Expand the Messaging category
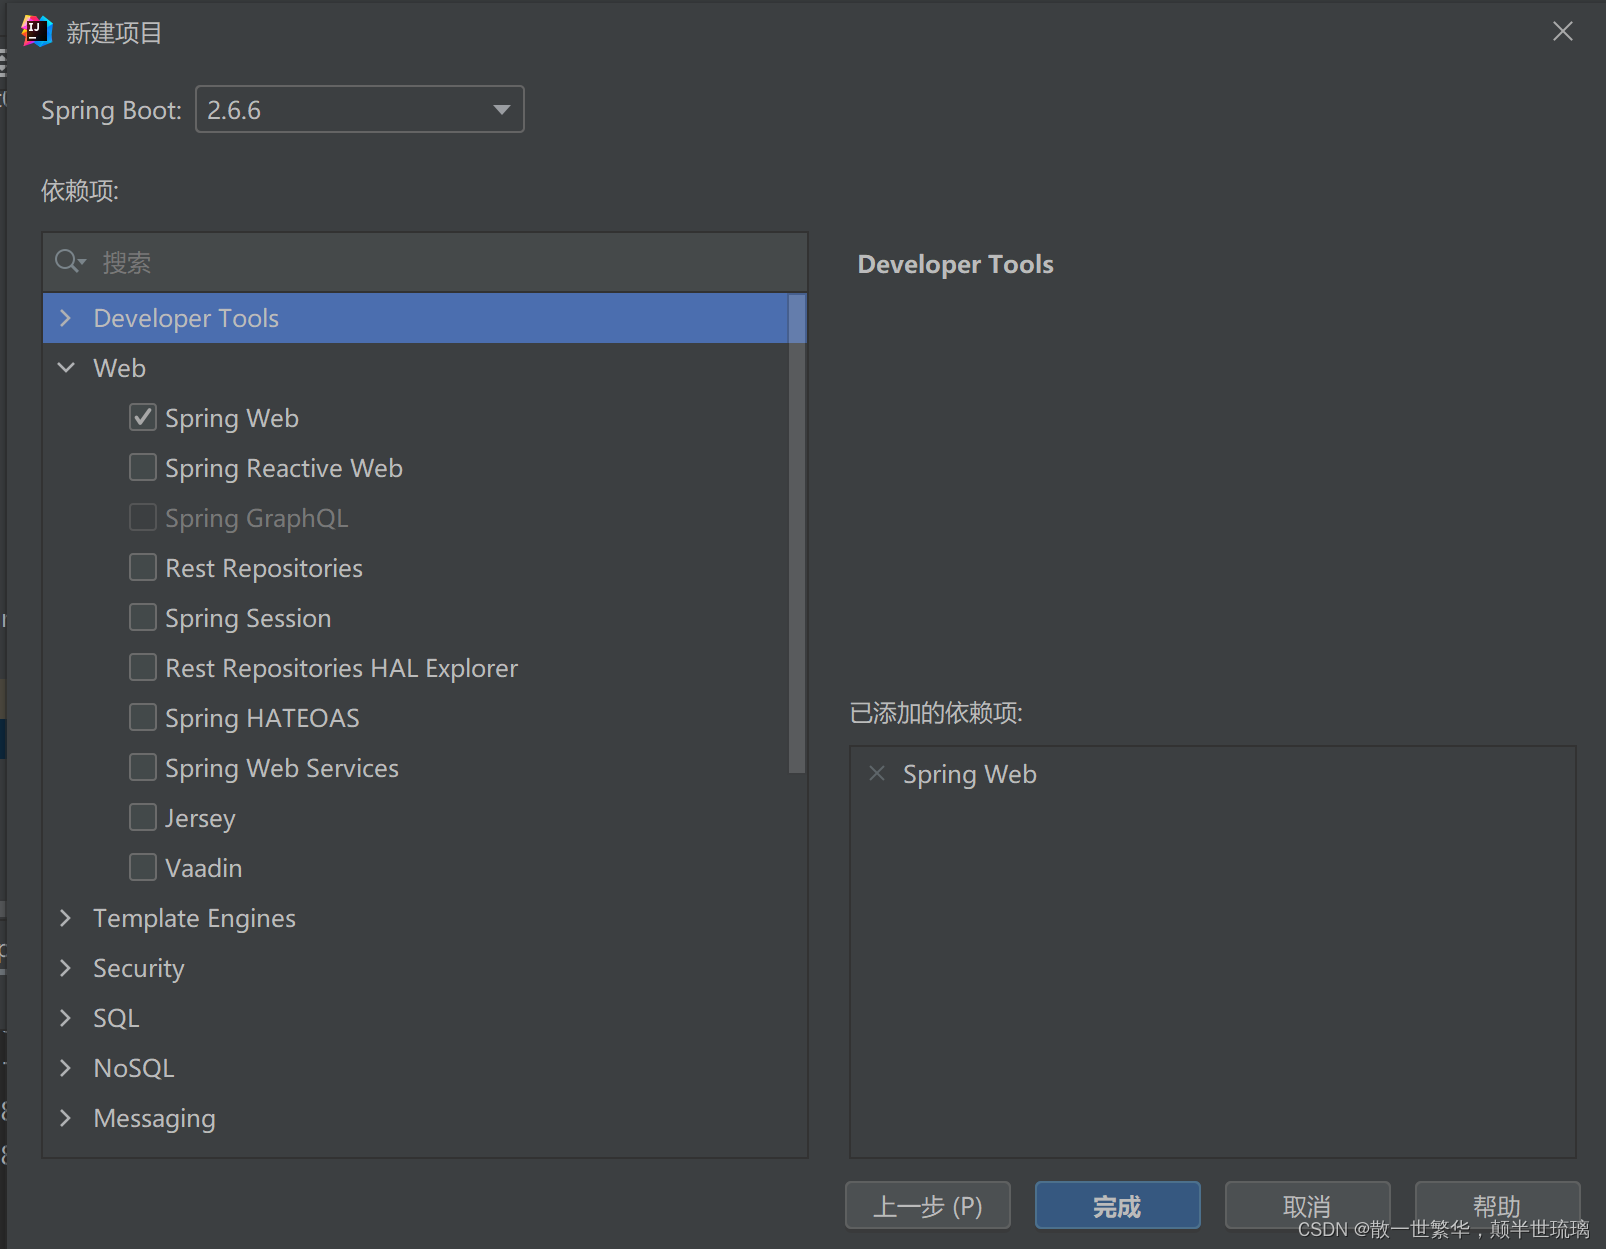This screenshot has width=1606, height=1249. [66, 1118]
